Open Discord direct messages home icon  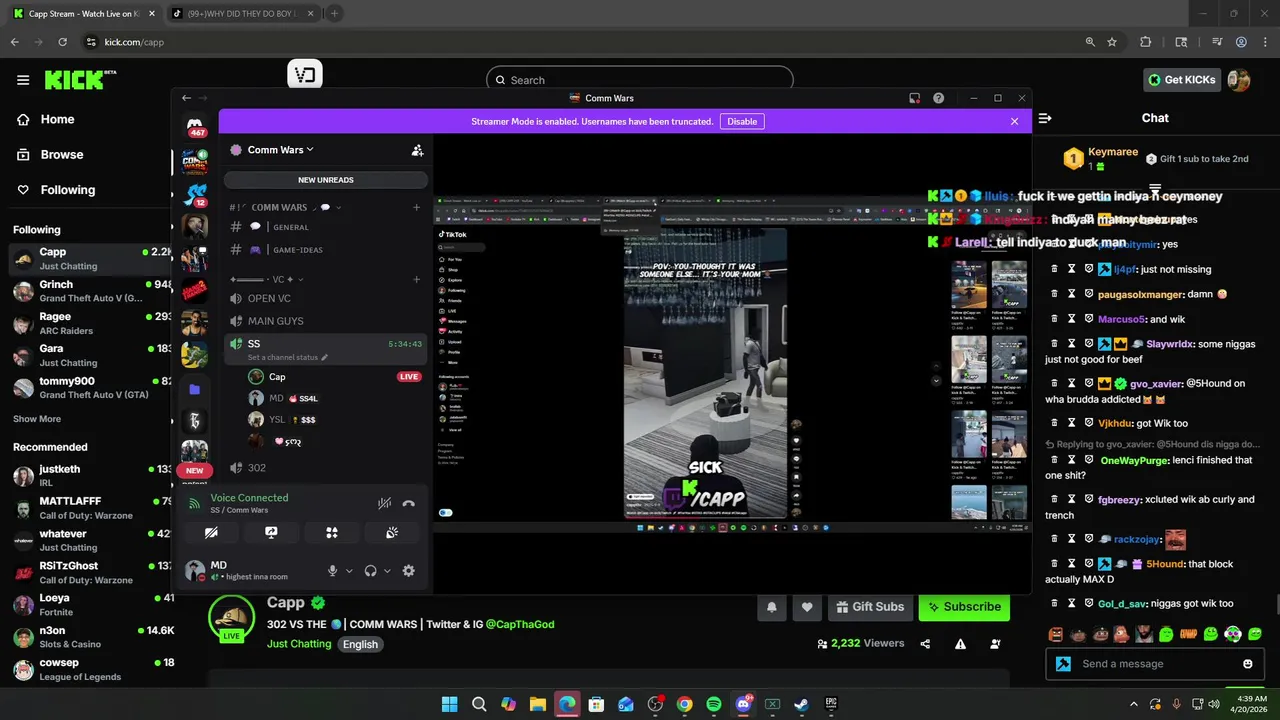tap(195, 124)
